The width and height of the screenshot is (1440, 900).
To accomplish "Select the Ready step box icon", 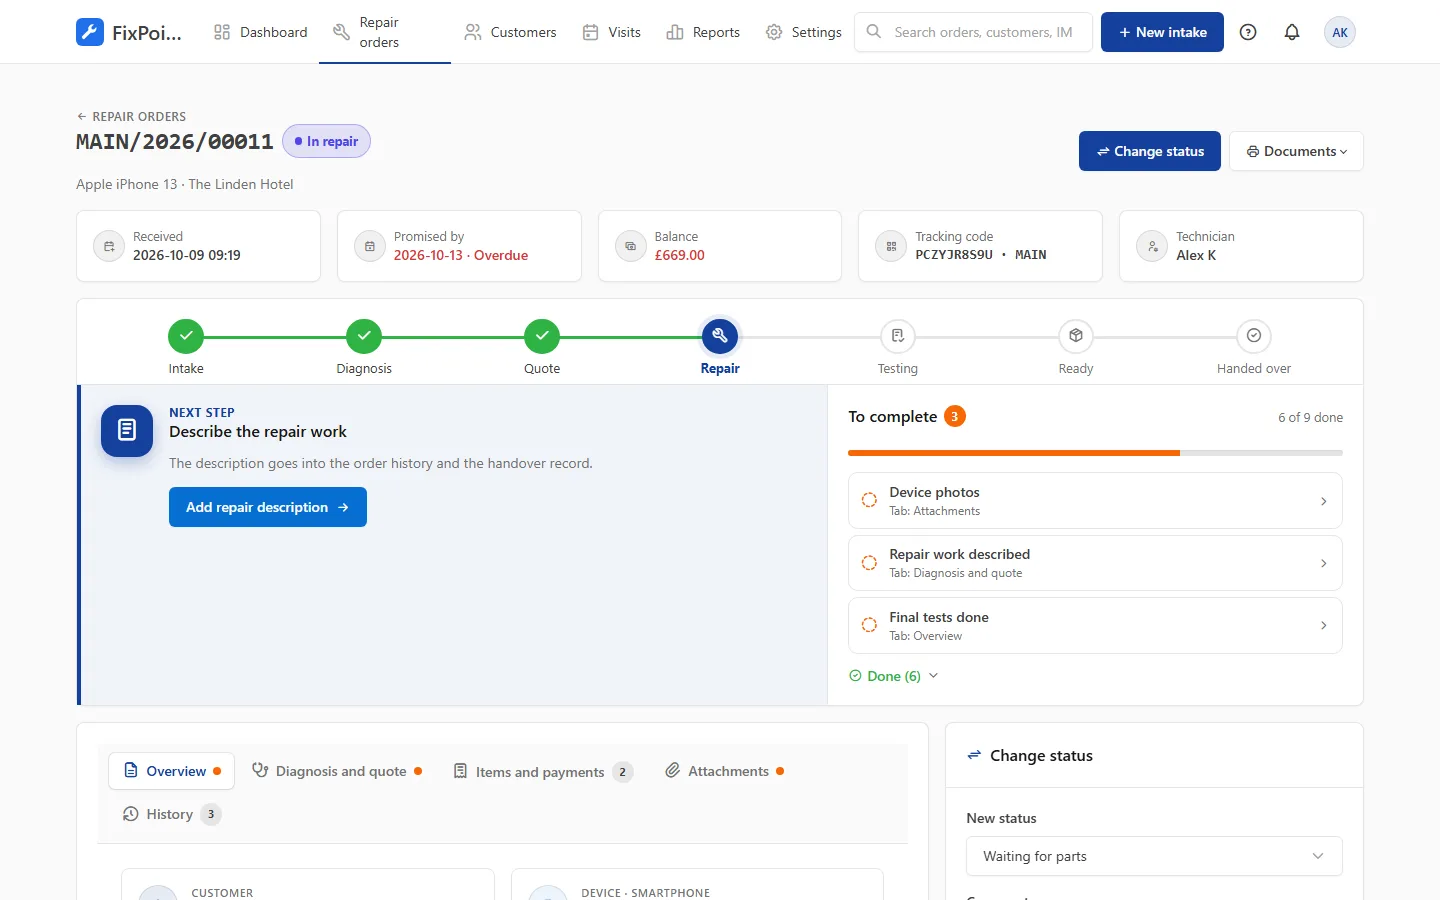I will click(x=1076, y=336).
